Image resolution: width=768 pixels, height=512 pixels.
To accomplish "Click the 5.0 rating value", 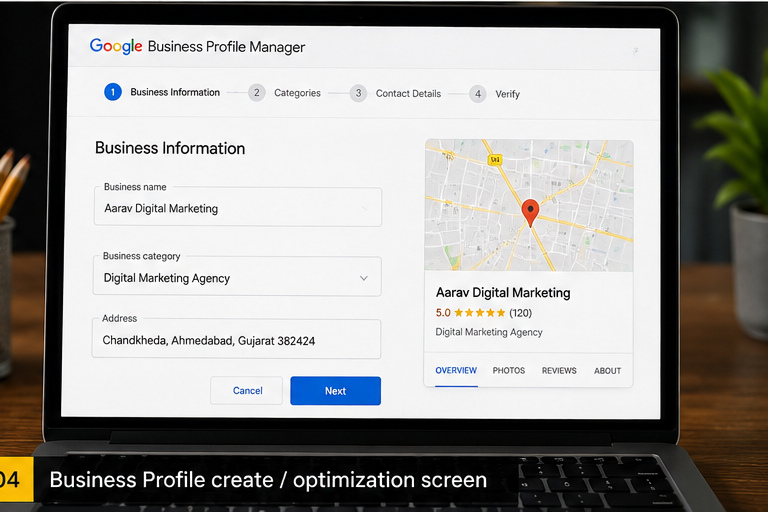I will tap(443, 313).
